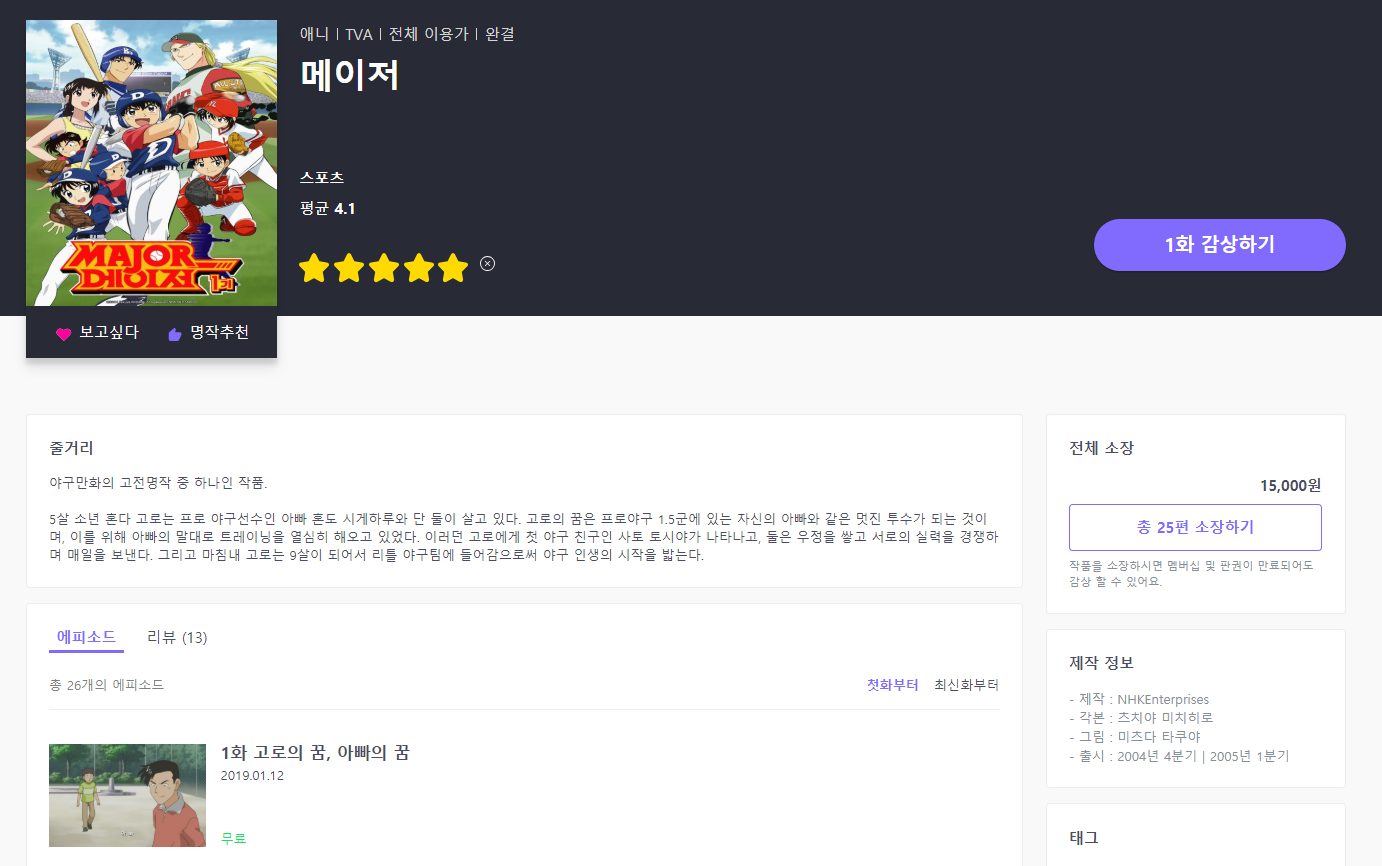Select the second rating star
The width and height of the screenshot is (1382, 866).
coord(349,268)
